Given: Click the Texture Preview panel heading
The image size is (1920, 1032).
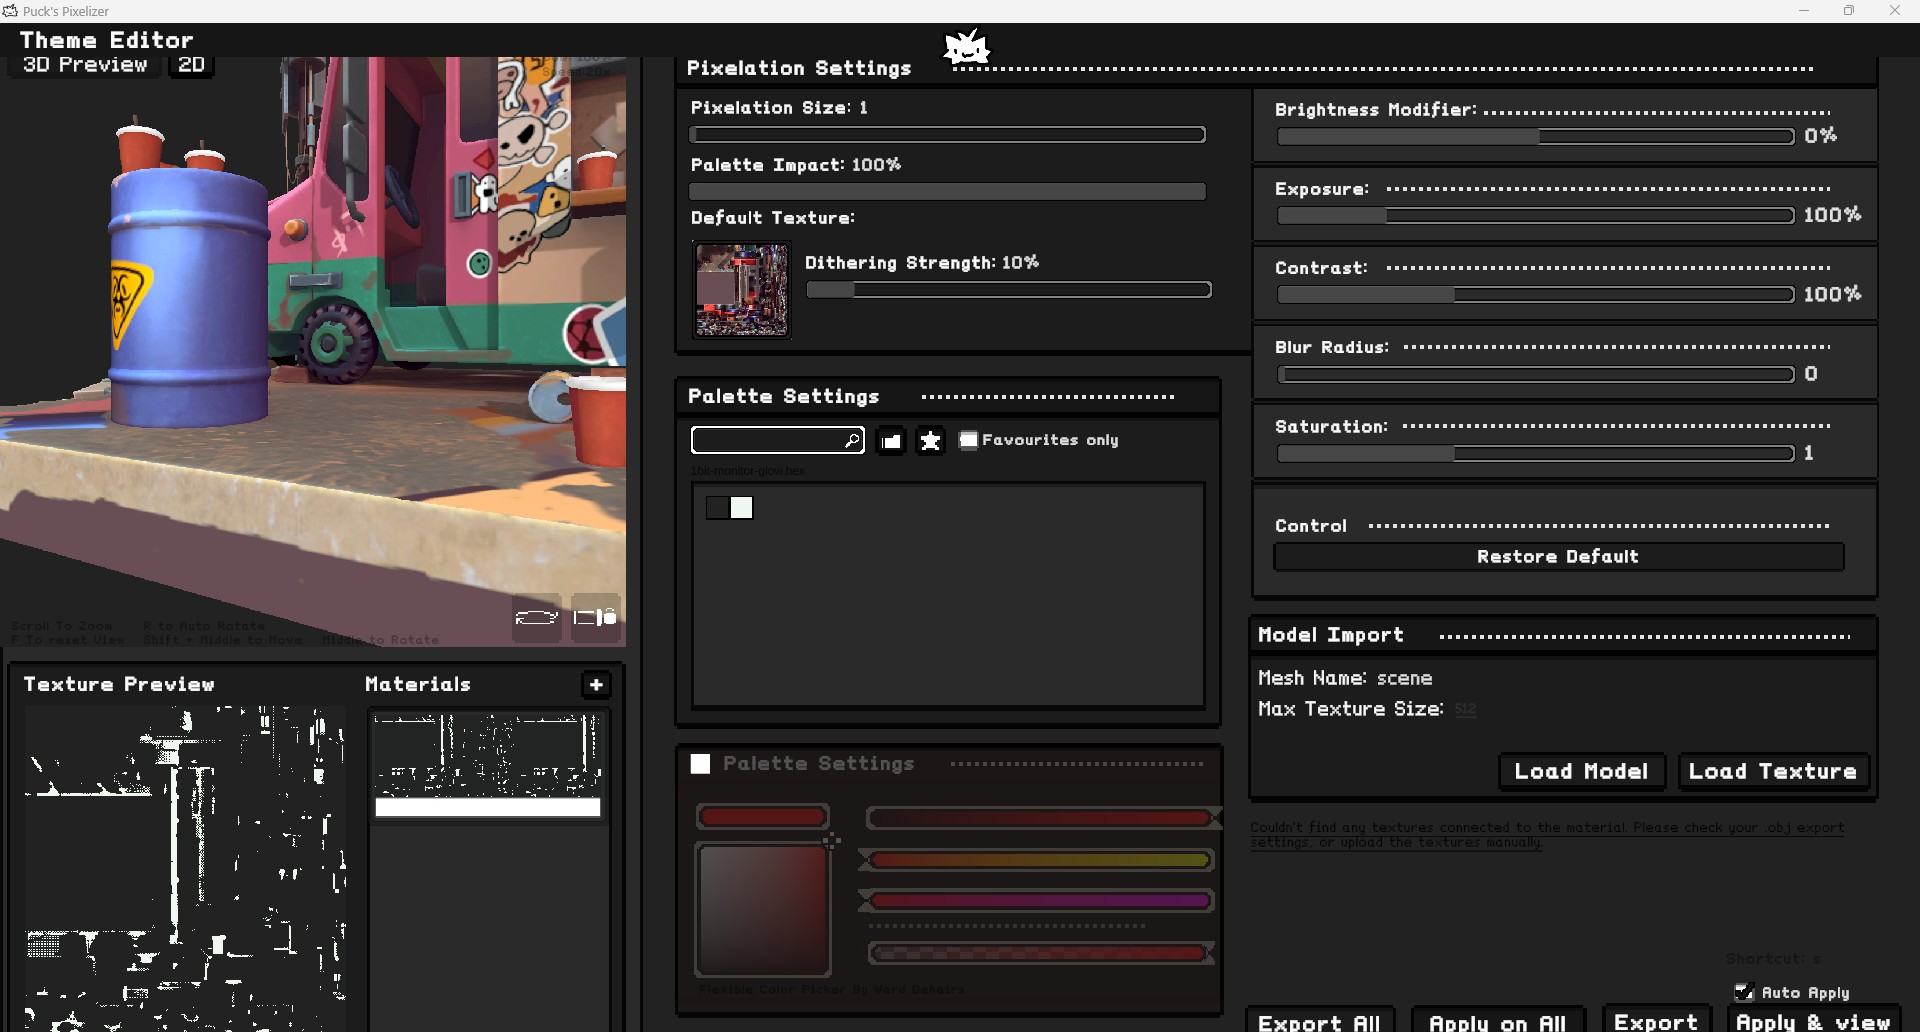Looking at the screenshot, I should (x=119, y=684).
